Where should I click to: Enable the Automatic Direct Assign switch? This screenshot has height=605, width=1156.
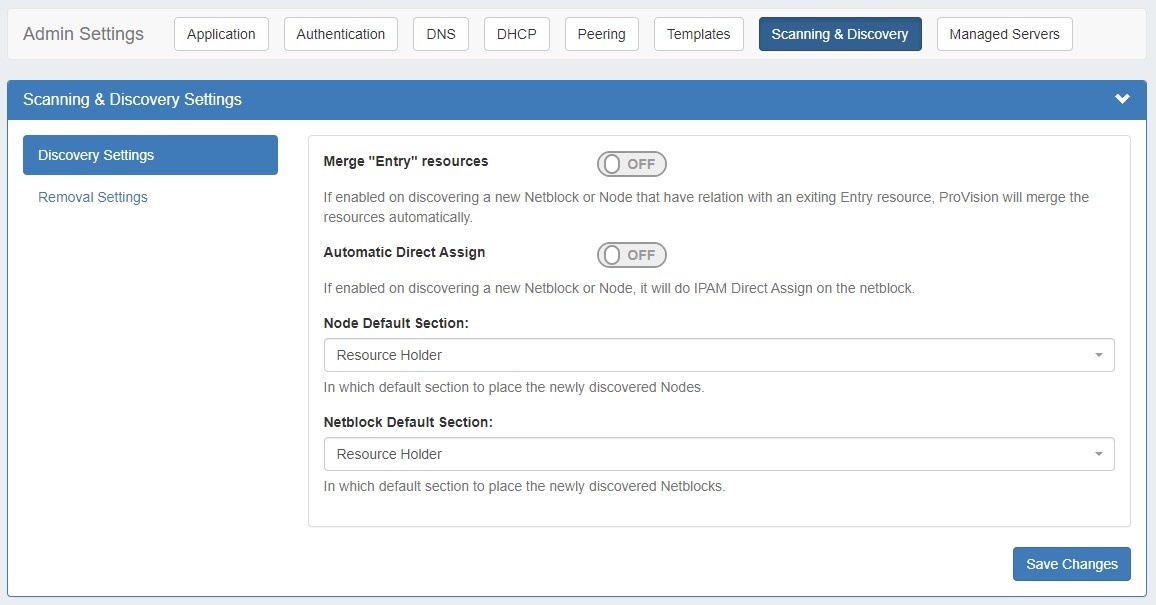(631, 255)
